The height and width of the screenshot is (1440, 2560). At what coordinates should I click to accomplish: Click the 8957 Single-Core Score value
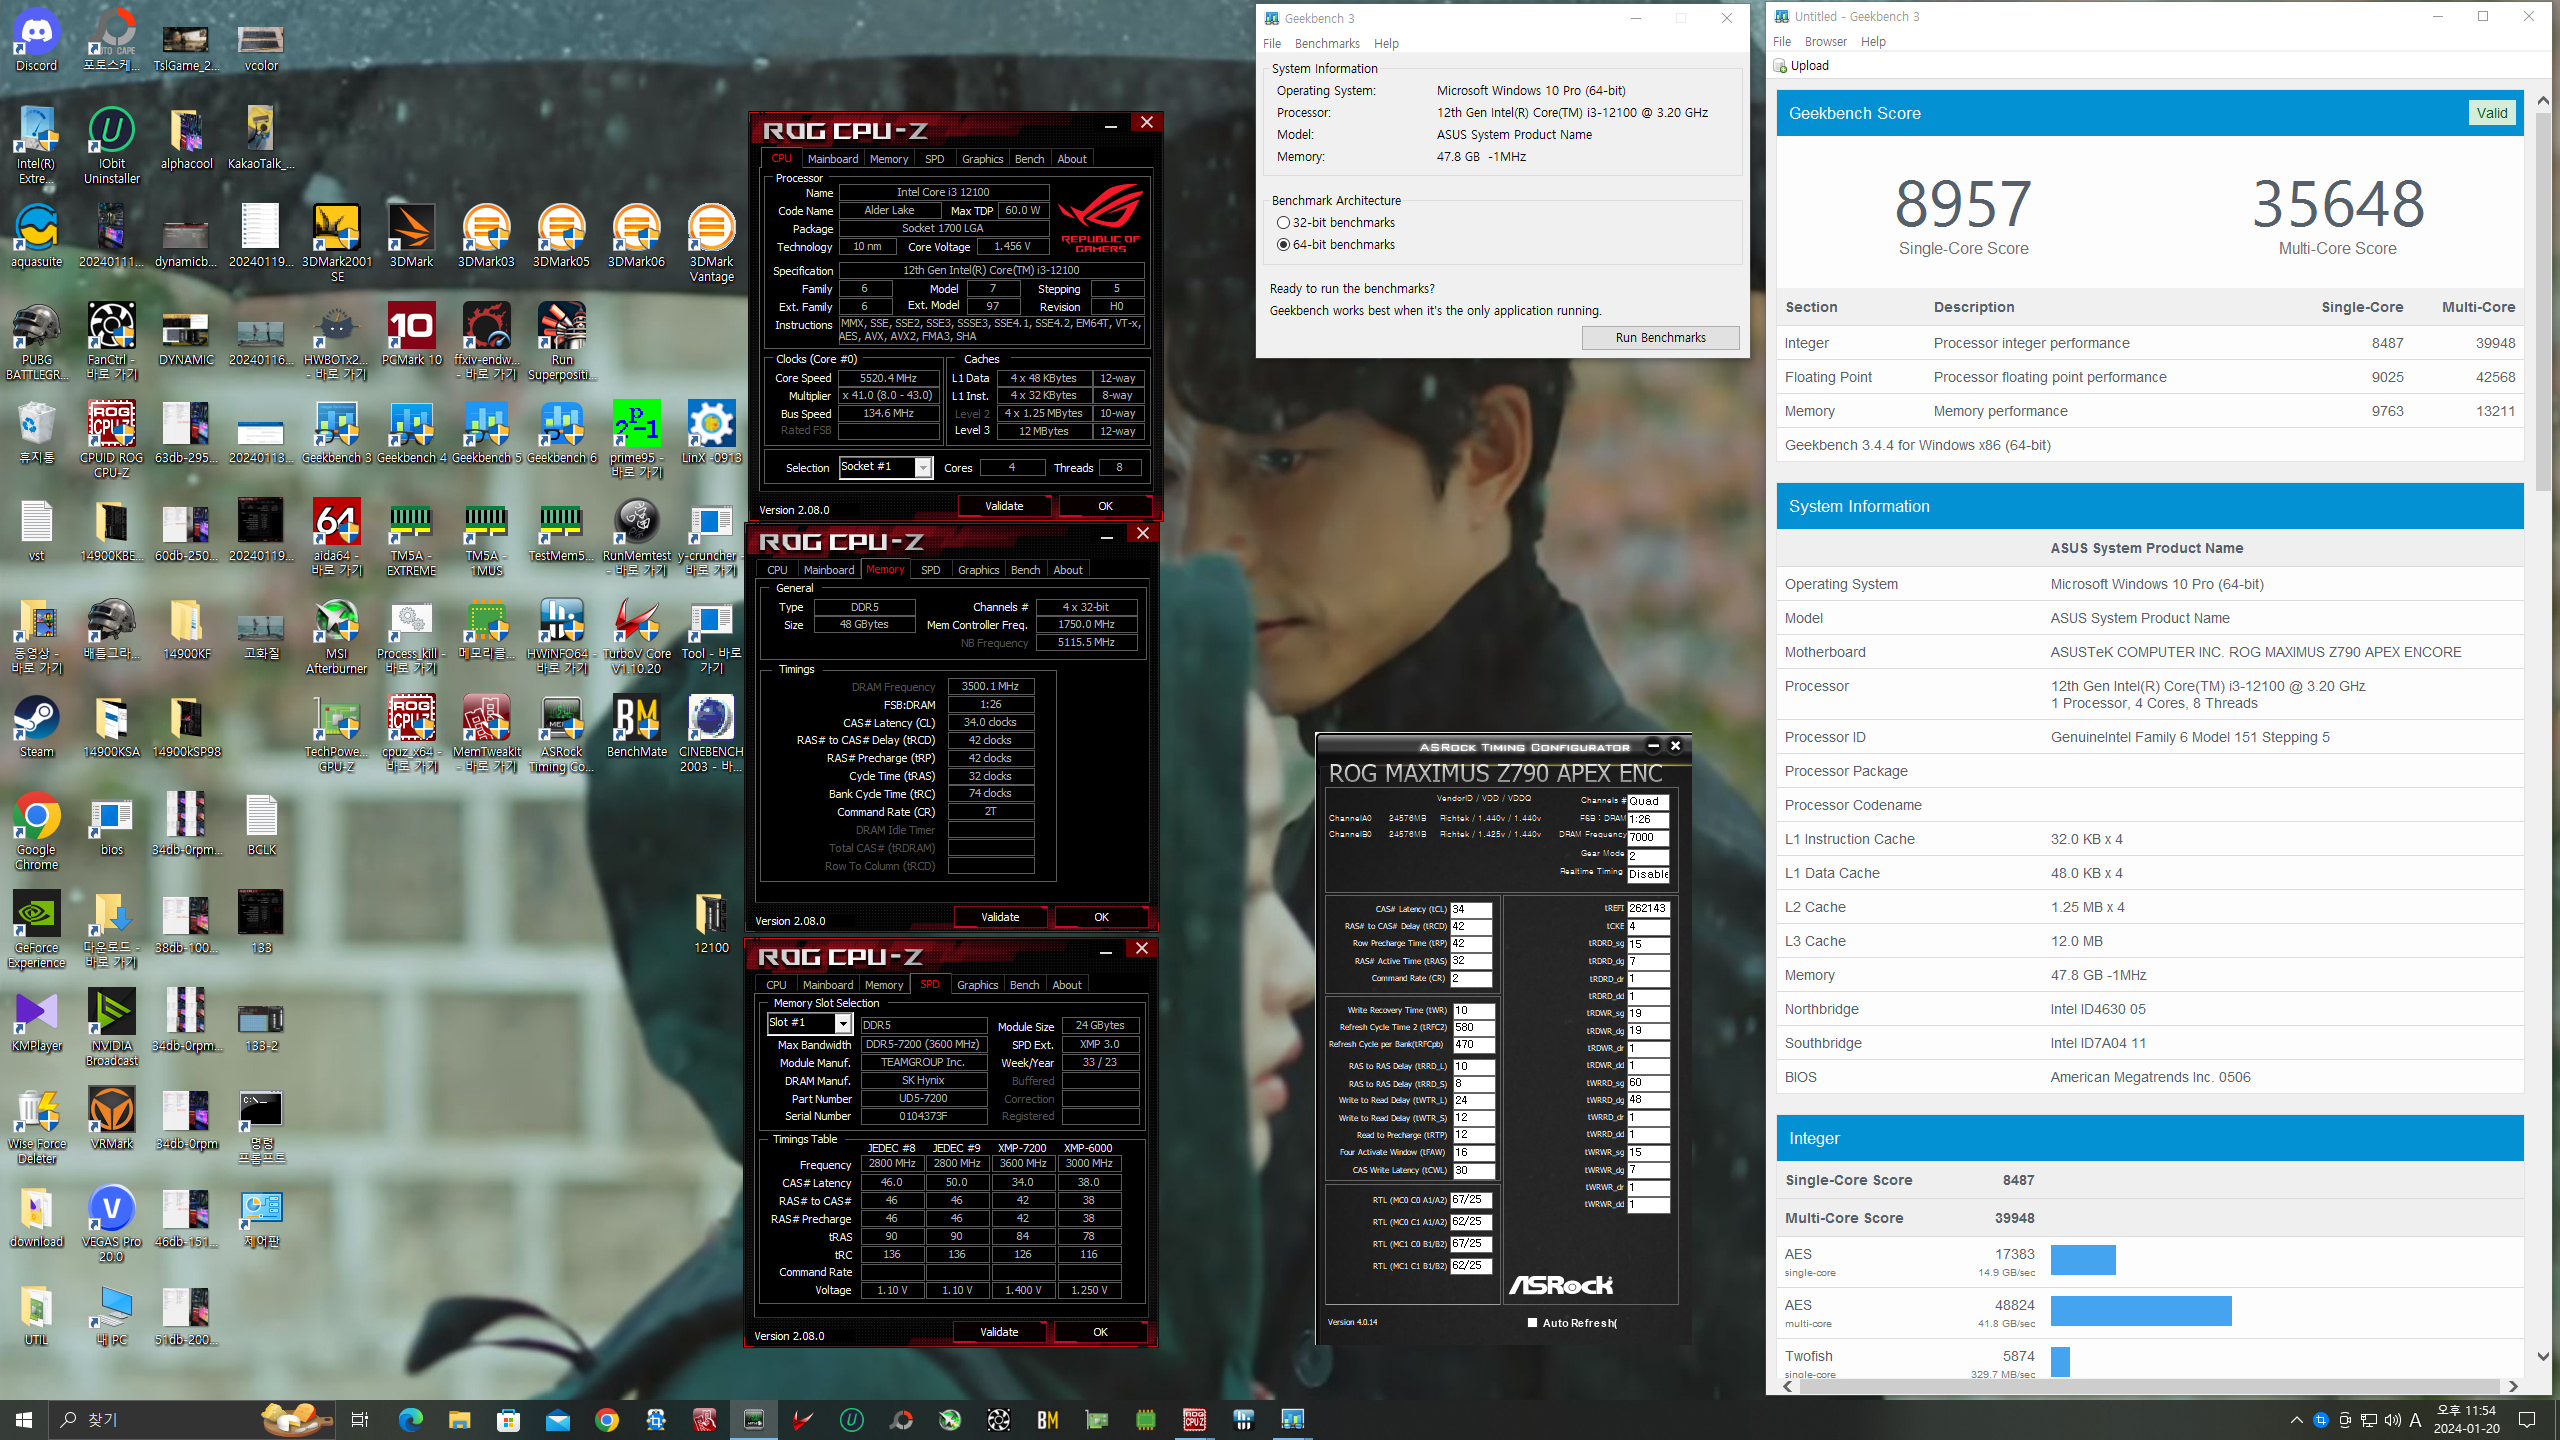tap(1963, 204)
